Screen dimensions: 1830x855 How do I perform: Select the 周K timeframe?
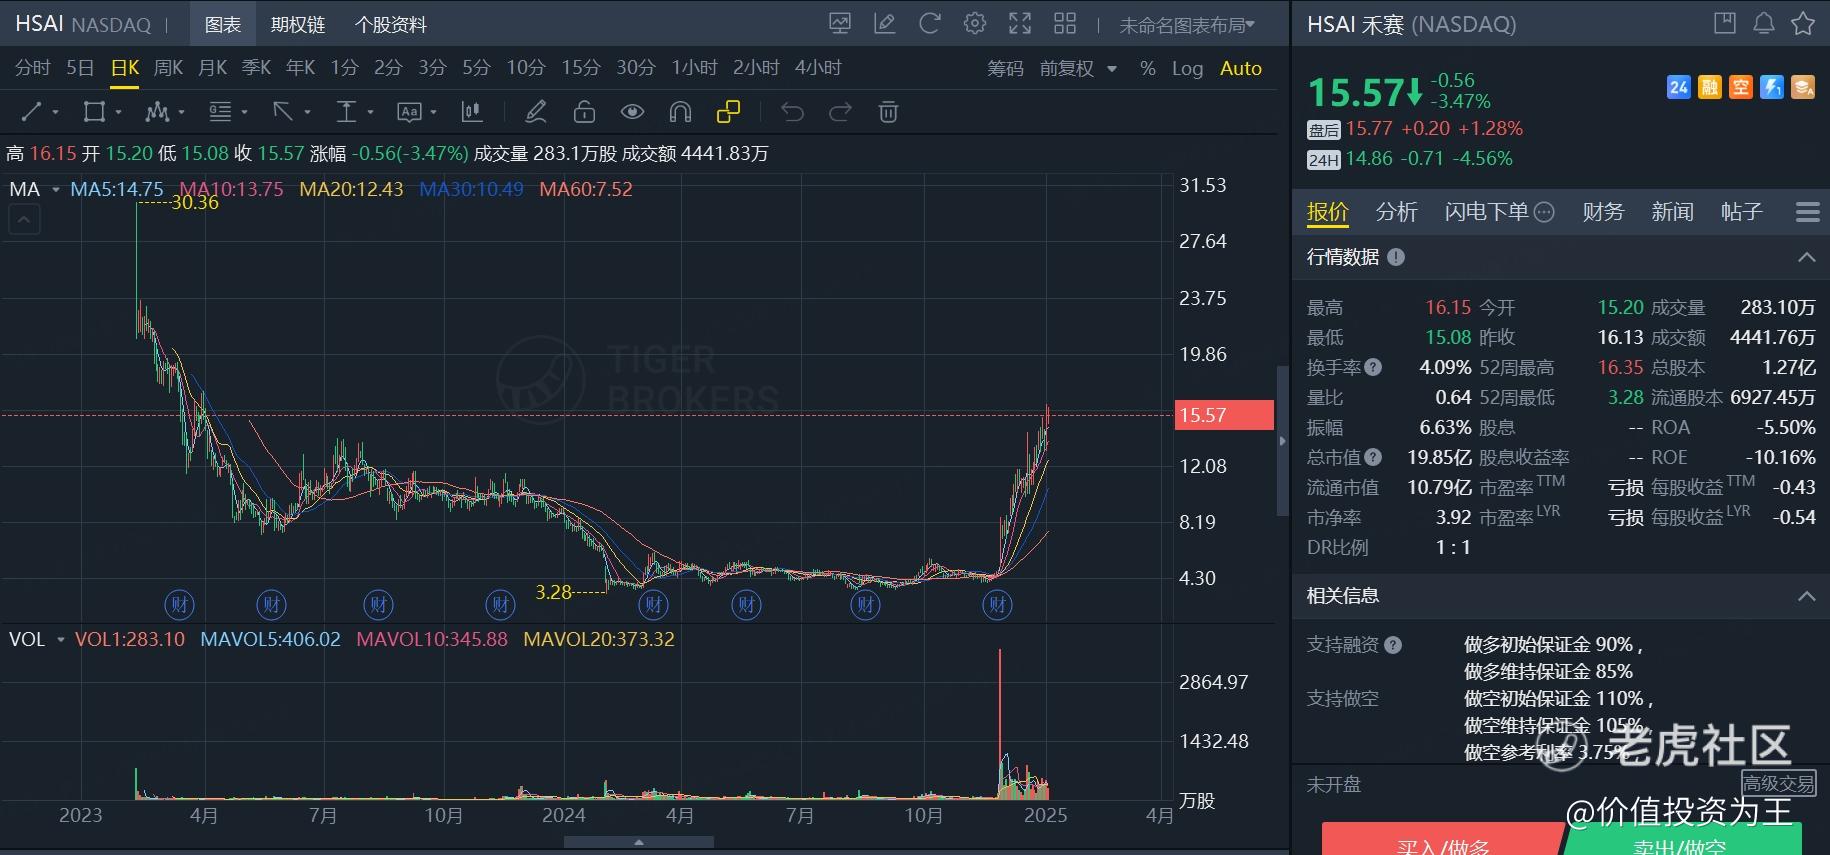pos(168,68)
